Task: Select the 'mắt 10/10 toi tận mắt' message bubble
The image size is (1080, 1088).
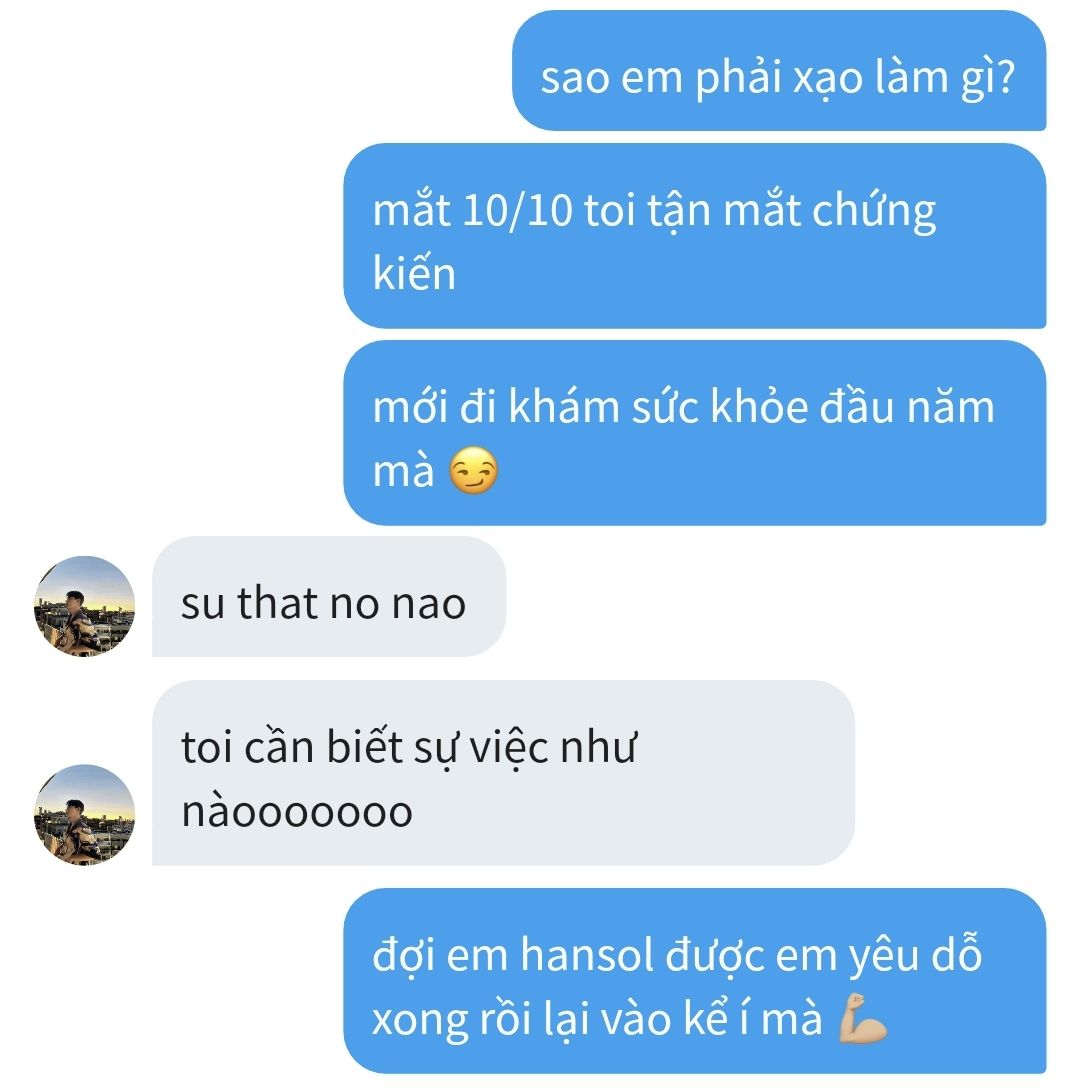Action: 695,236
